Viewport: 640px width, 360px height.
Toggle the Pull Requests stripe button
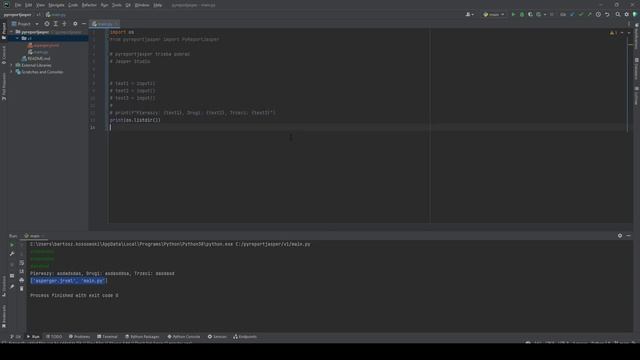tap(4, 87)
